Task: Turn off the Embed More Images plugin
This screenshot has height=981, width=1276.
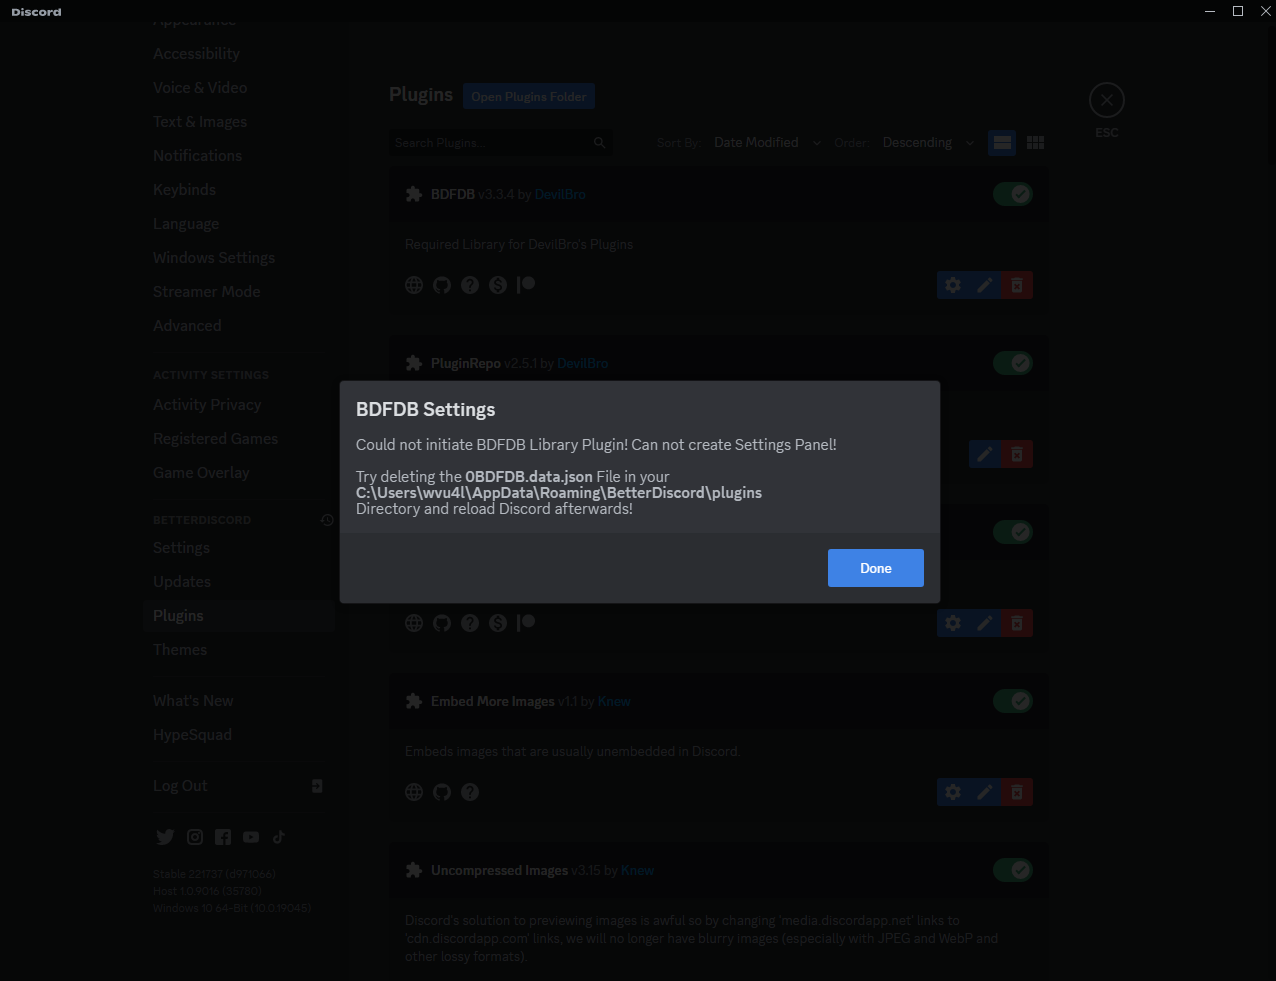Action: [1013, 700]
